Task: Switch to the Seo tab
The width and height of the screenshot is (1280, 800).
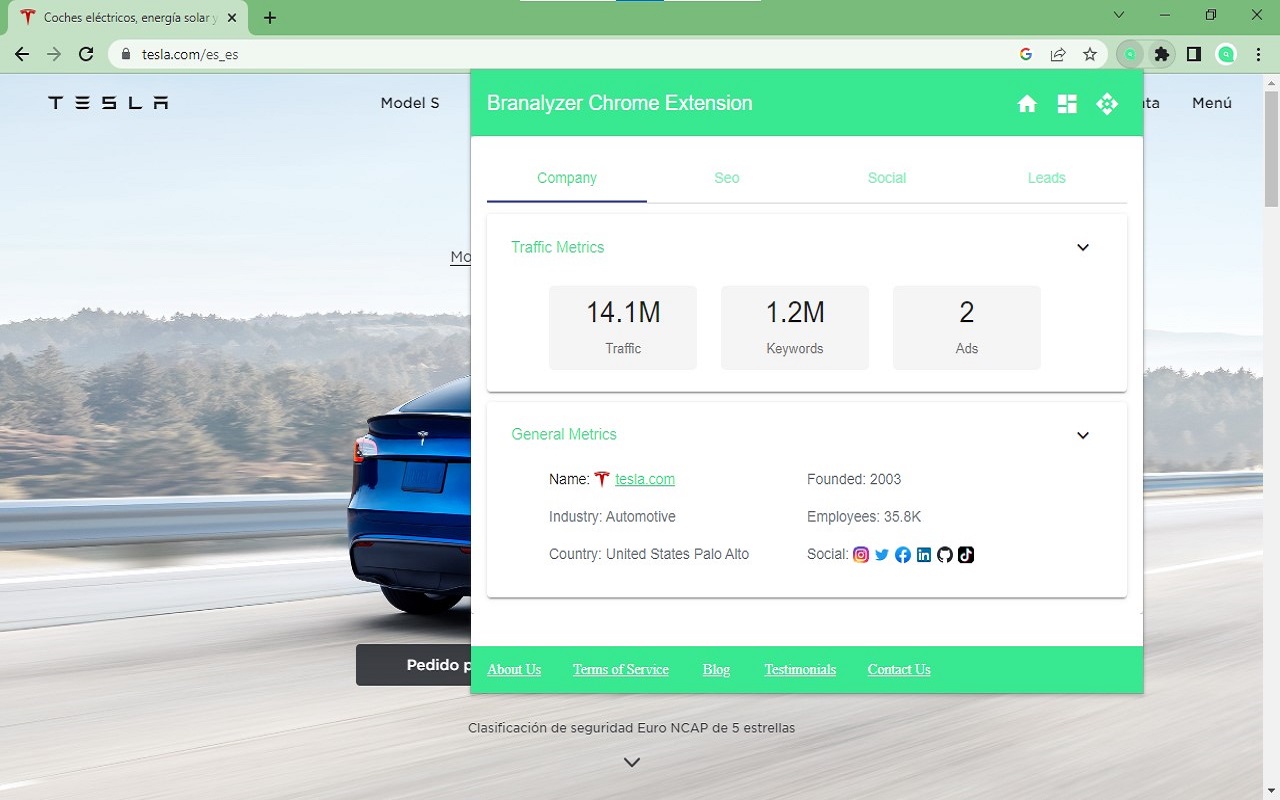Action: [x=727, y=178]
